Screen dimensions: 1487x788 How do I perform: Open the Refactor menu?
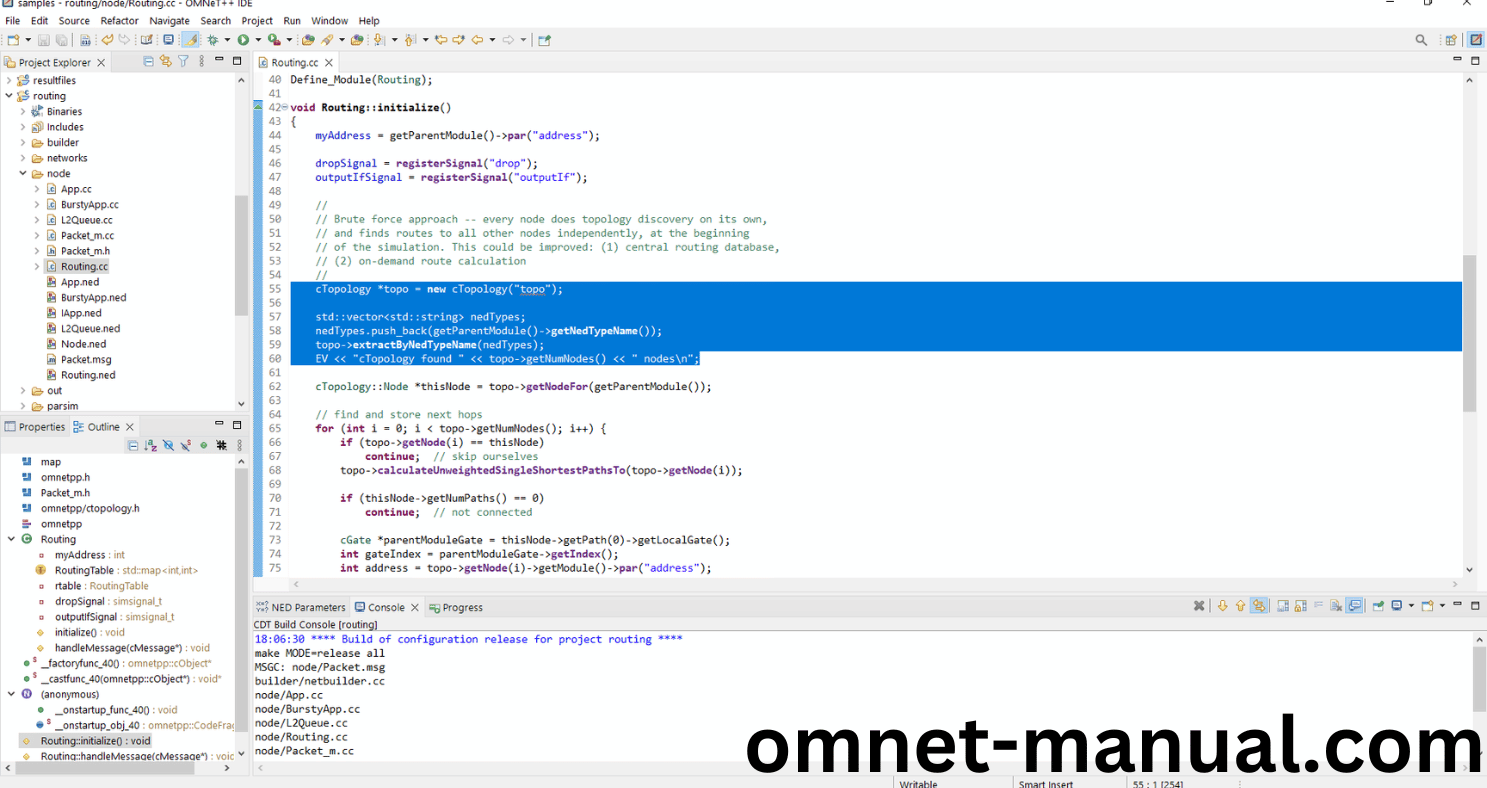(x=119, y=20)
